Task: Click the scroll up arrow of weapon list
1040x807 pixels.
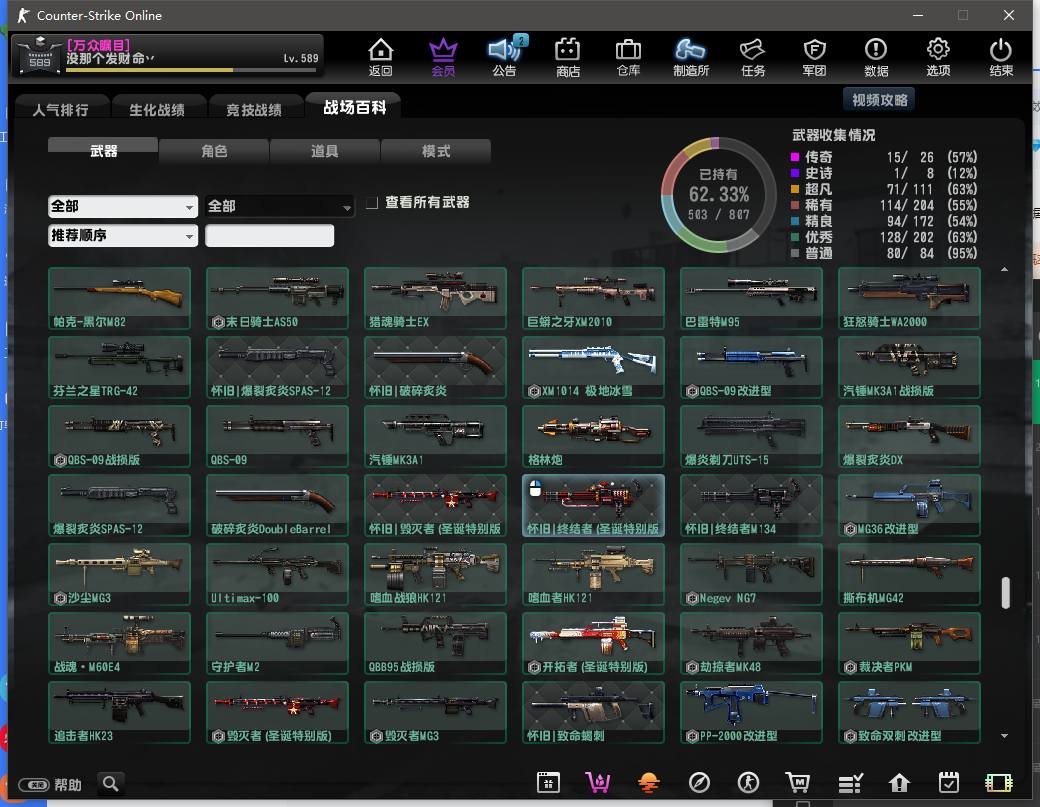Action: point(1004,269)
